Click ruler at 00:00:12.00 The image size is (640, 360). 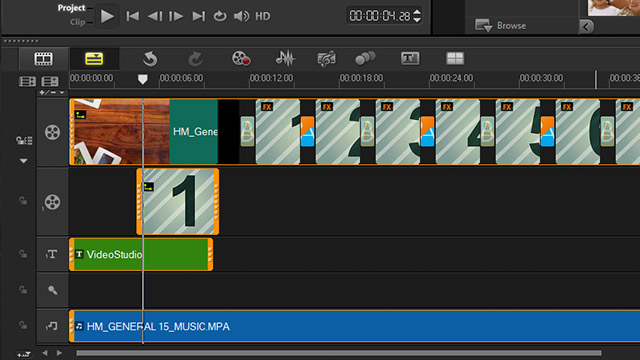pyautogui.click(x=271, y=78)
